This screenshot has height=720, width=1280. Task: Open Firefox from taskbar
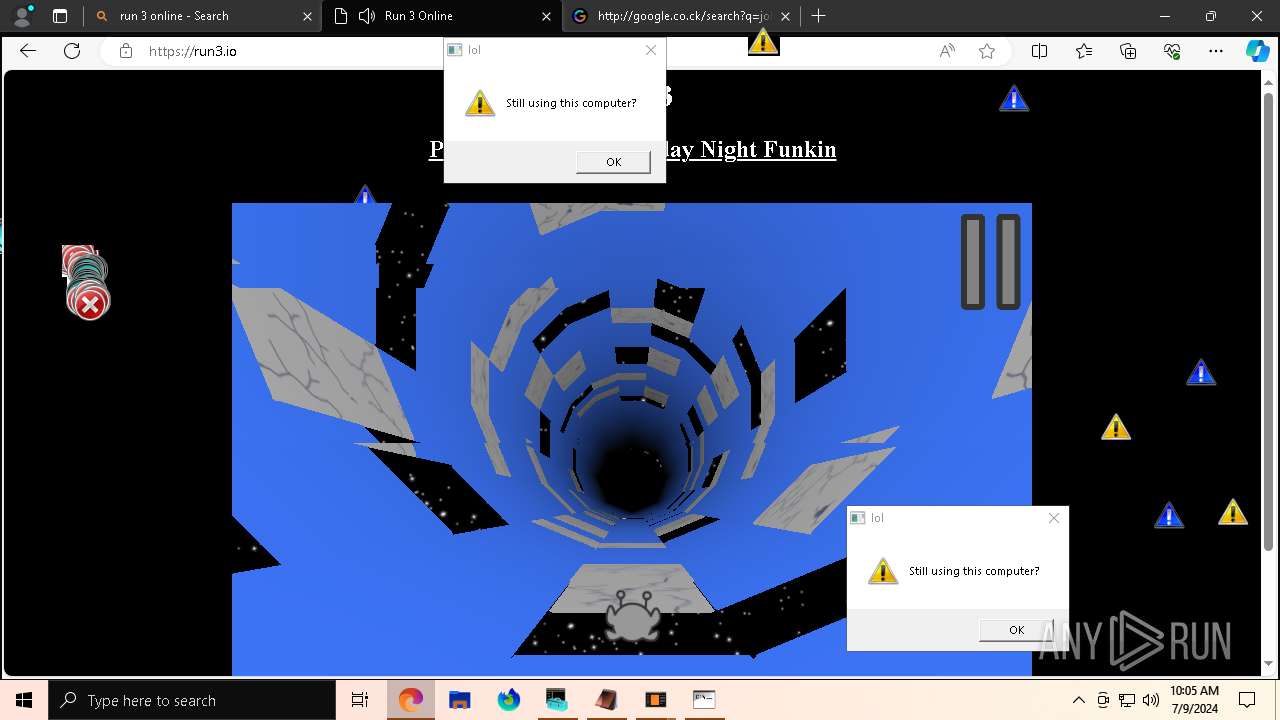(x=509, y=700)
